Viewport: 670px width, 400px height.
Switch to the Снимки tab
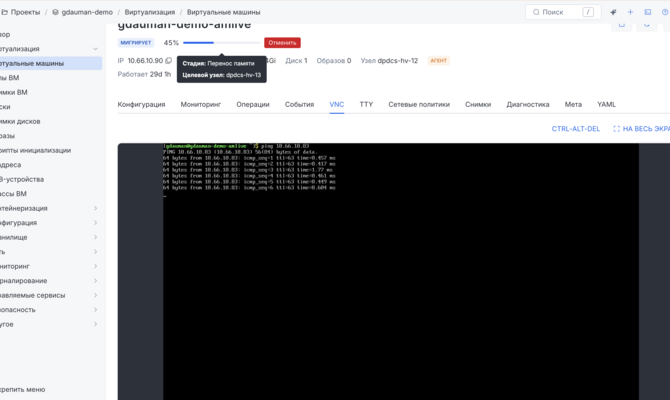click(478, 104)
